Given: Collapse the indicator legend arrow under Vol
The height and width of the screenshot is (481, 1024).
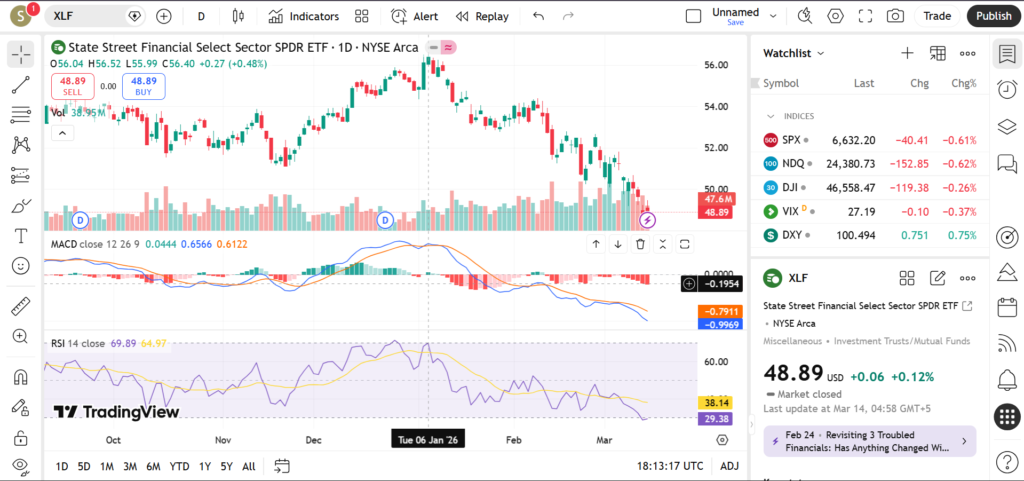Looking at the screenshot, I should point(60,132).
